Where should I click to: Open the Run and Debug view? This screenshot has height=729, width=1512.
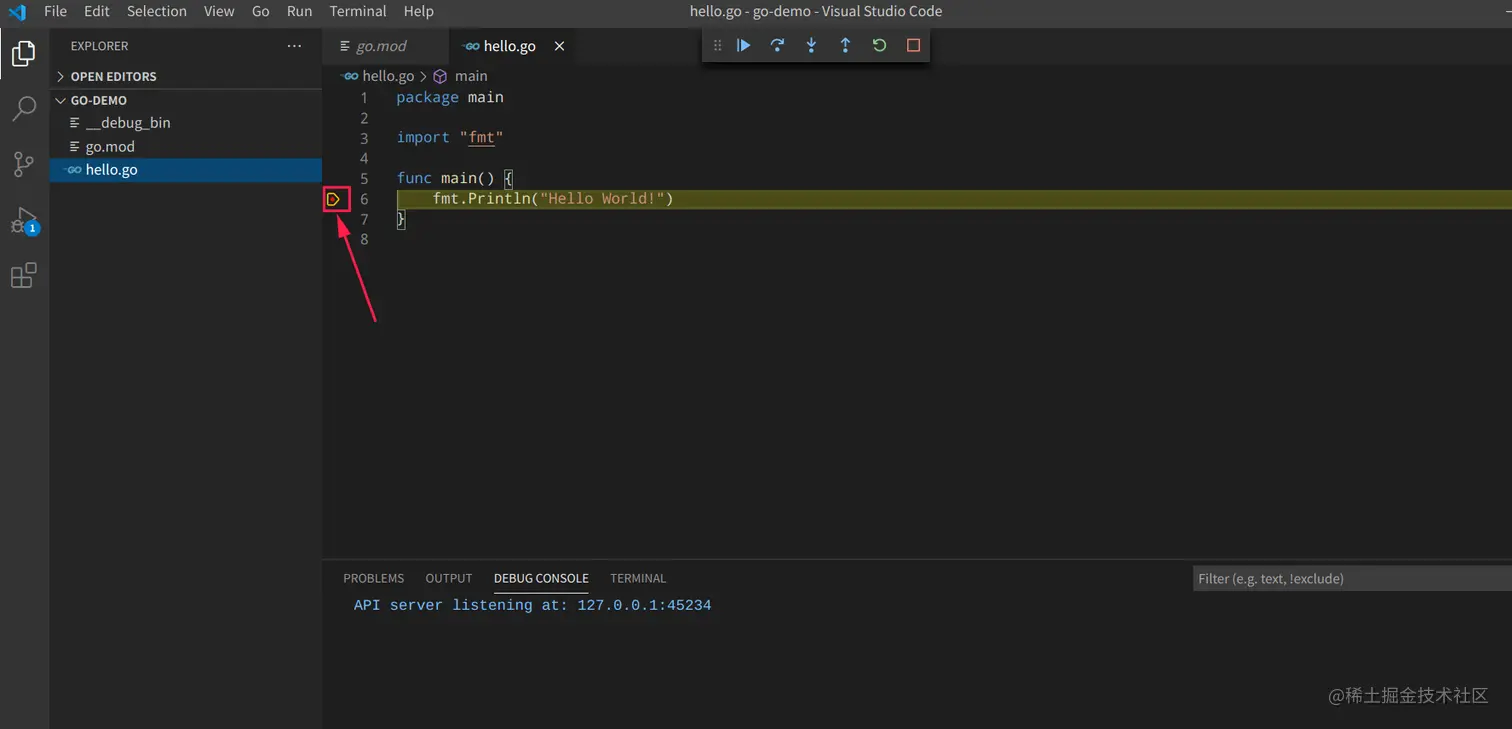point(24,220)
